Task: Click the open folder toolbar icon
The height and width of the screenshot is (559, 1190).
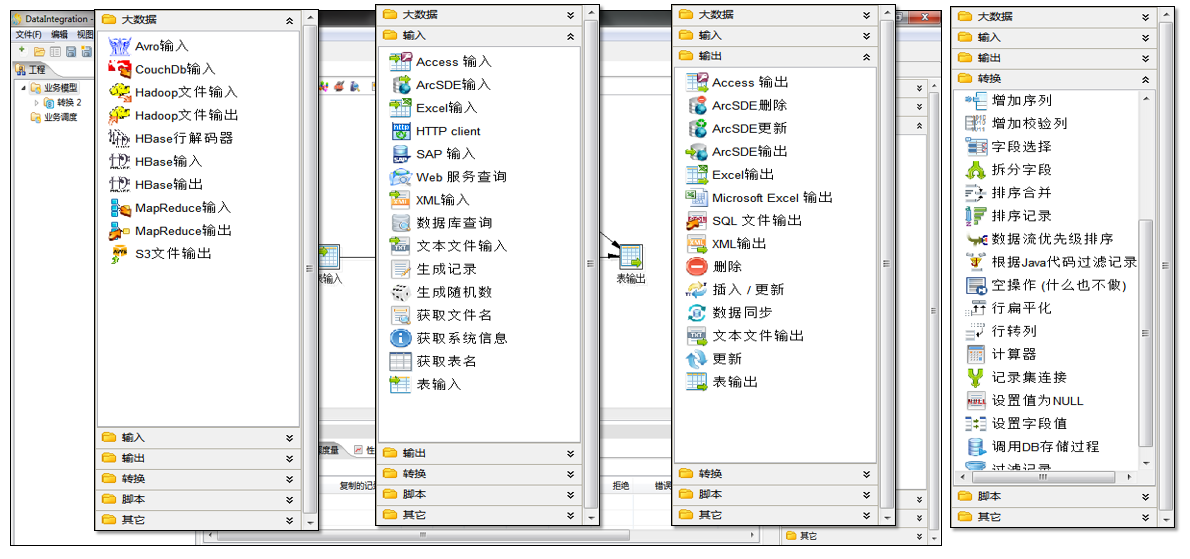Action: pos(39,51)
